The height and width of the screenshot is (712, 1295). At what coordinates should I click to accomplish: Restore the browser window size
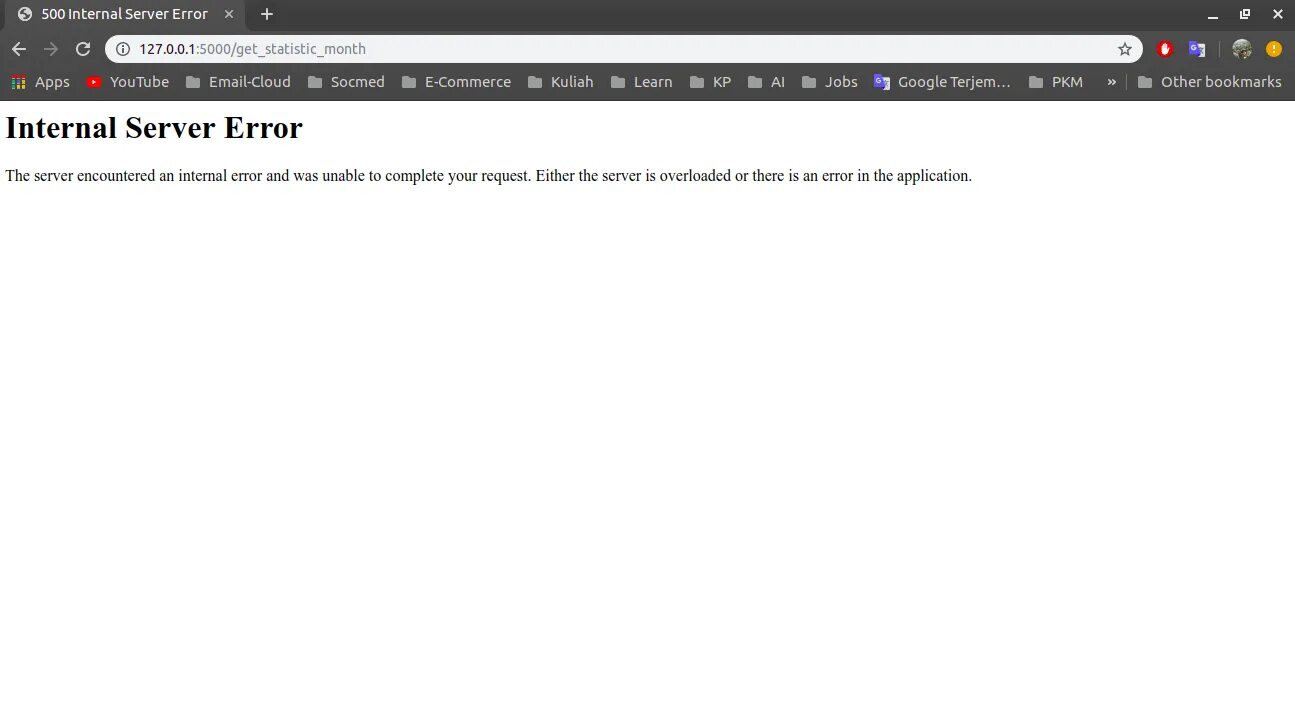pos(1245,15)
